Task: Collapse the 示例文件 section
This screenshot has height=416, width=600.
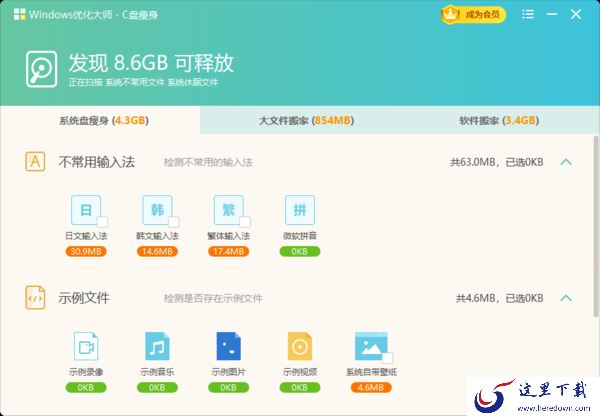Action: coord(566,298)
